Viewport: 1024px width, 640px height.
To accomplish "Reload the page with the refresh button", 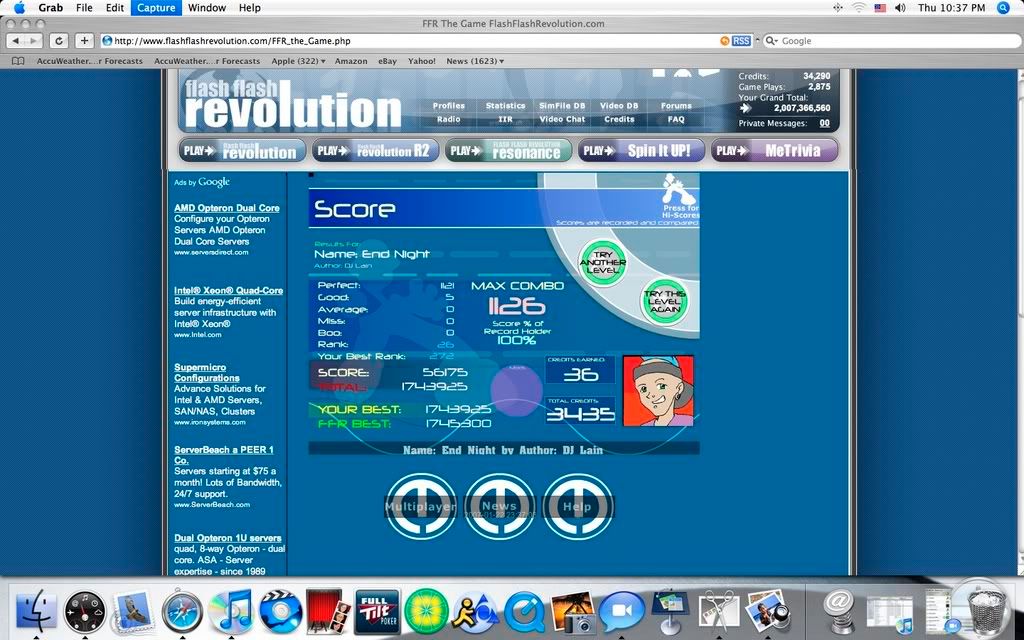I will click(59, 41).
